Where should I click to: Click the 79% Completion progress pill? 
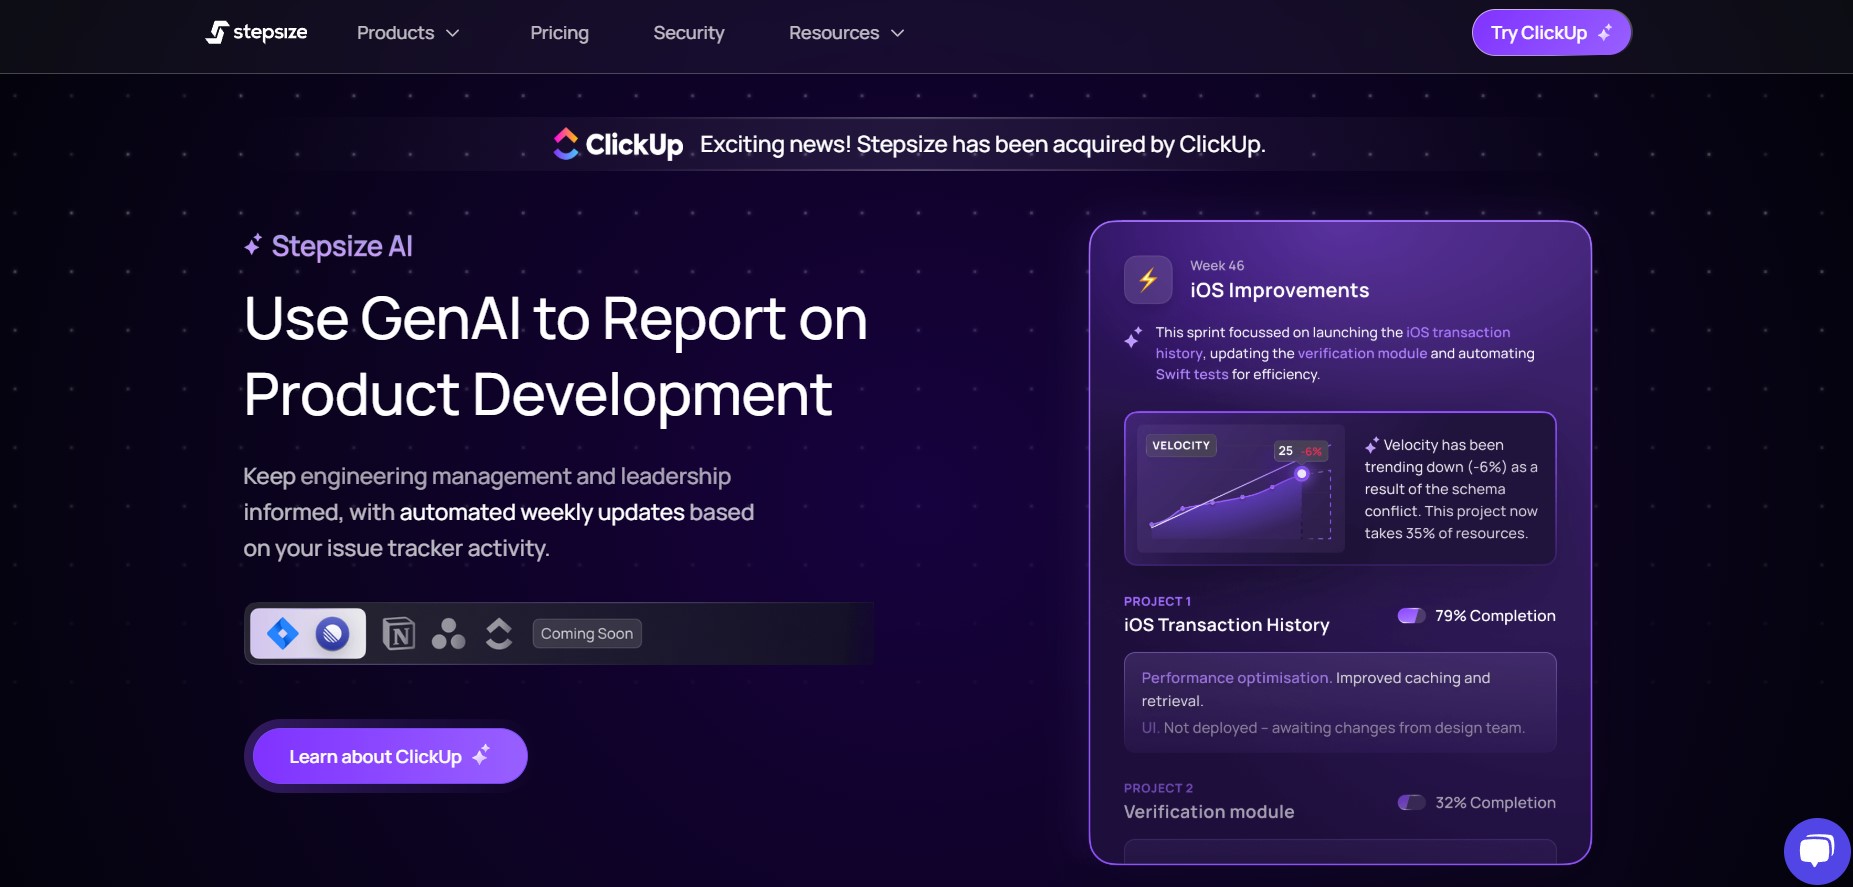pyautogui.click(x=1411, y=615)
